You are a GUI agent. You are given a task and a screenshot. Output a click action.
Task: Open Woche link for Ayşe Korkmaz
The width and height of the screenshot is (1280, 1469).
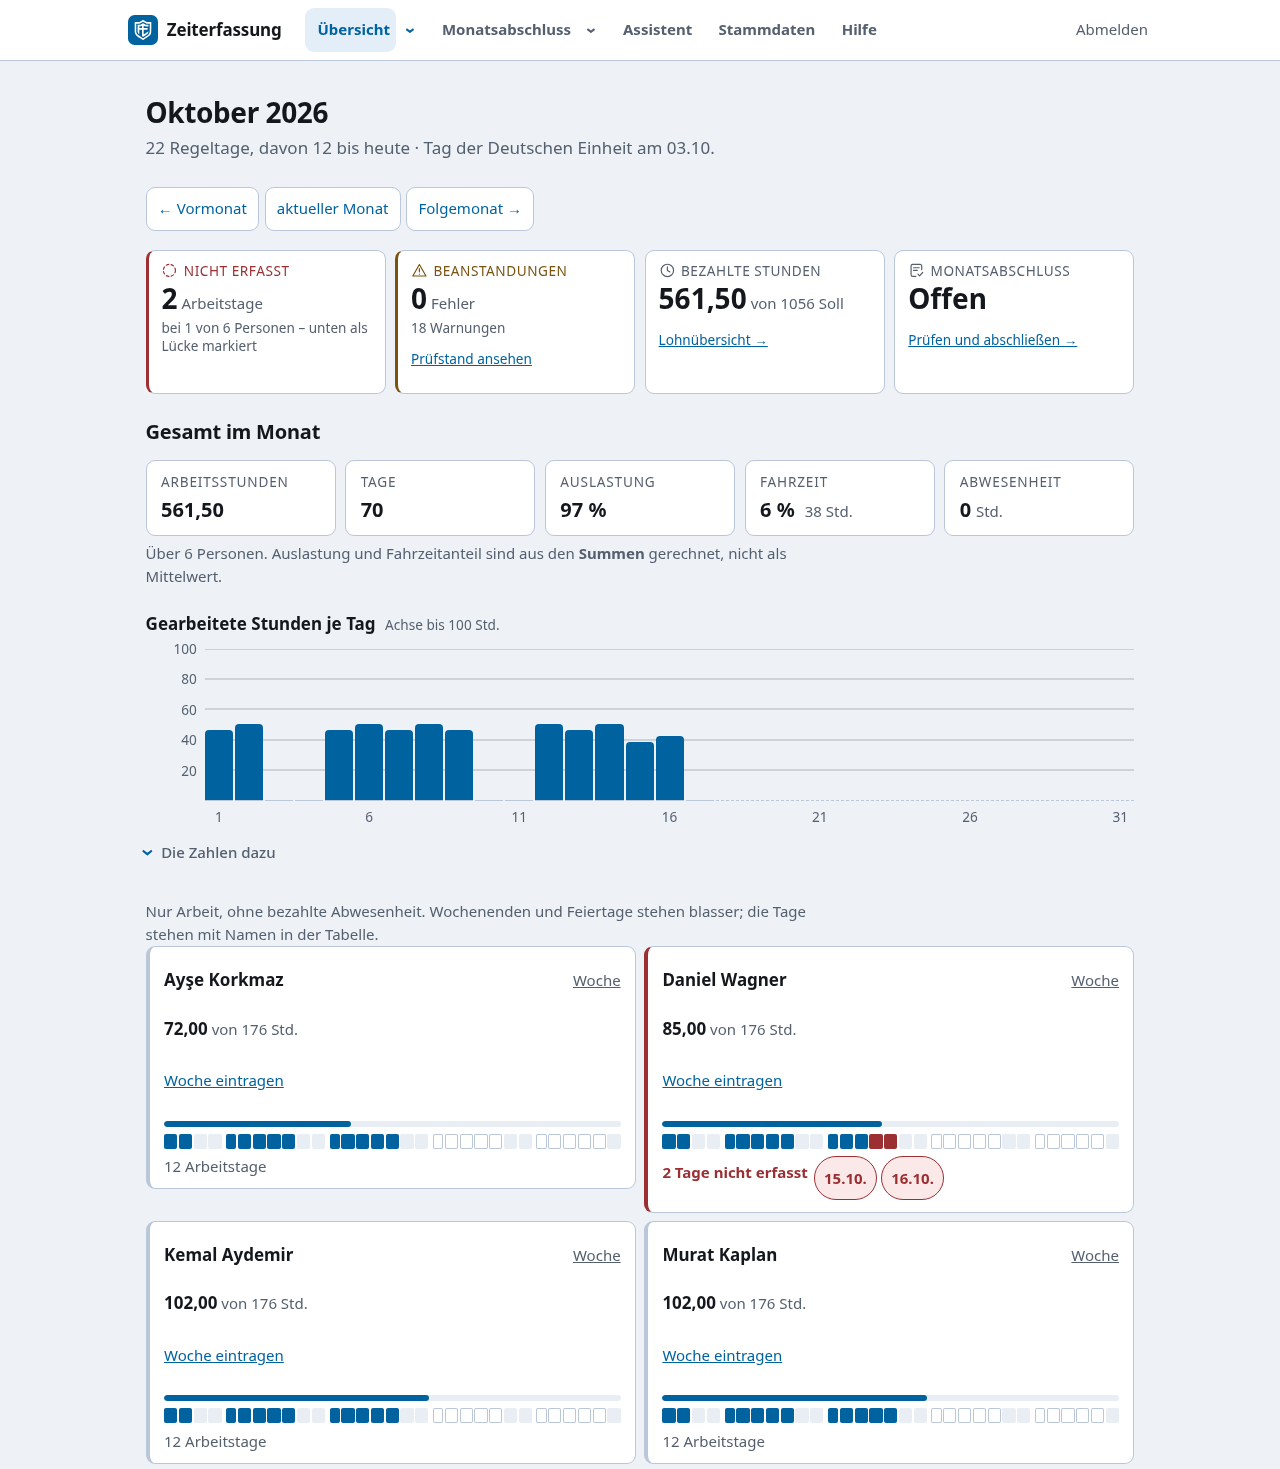(x=597, y=981)
